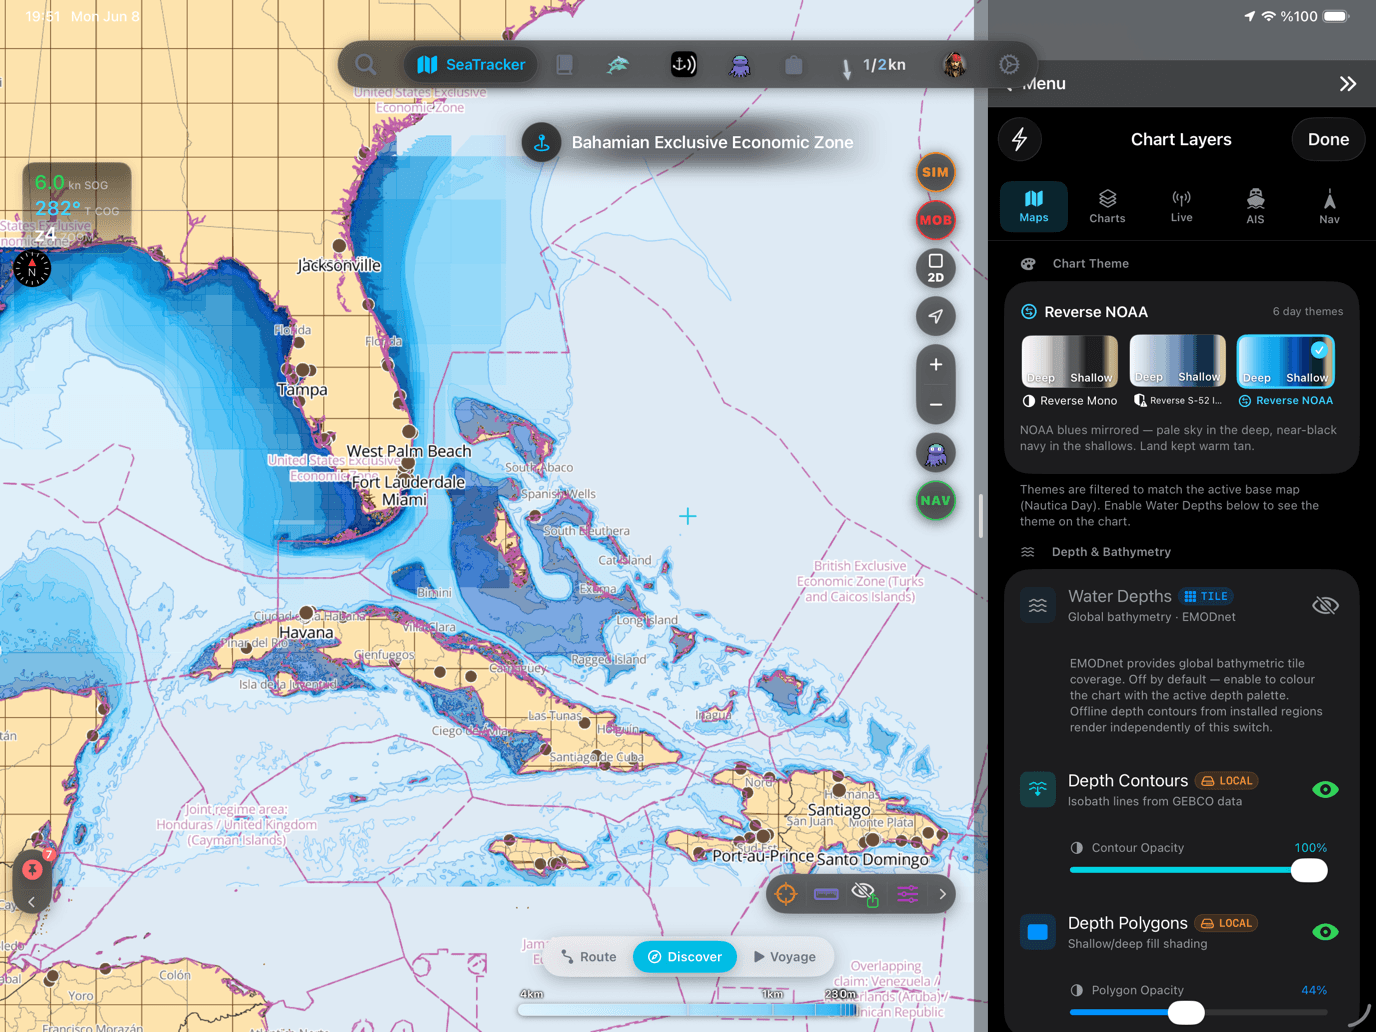Trigger the red MOB button
1376x1032 pixels.
[x=936, y=220]
